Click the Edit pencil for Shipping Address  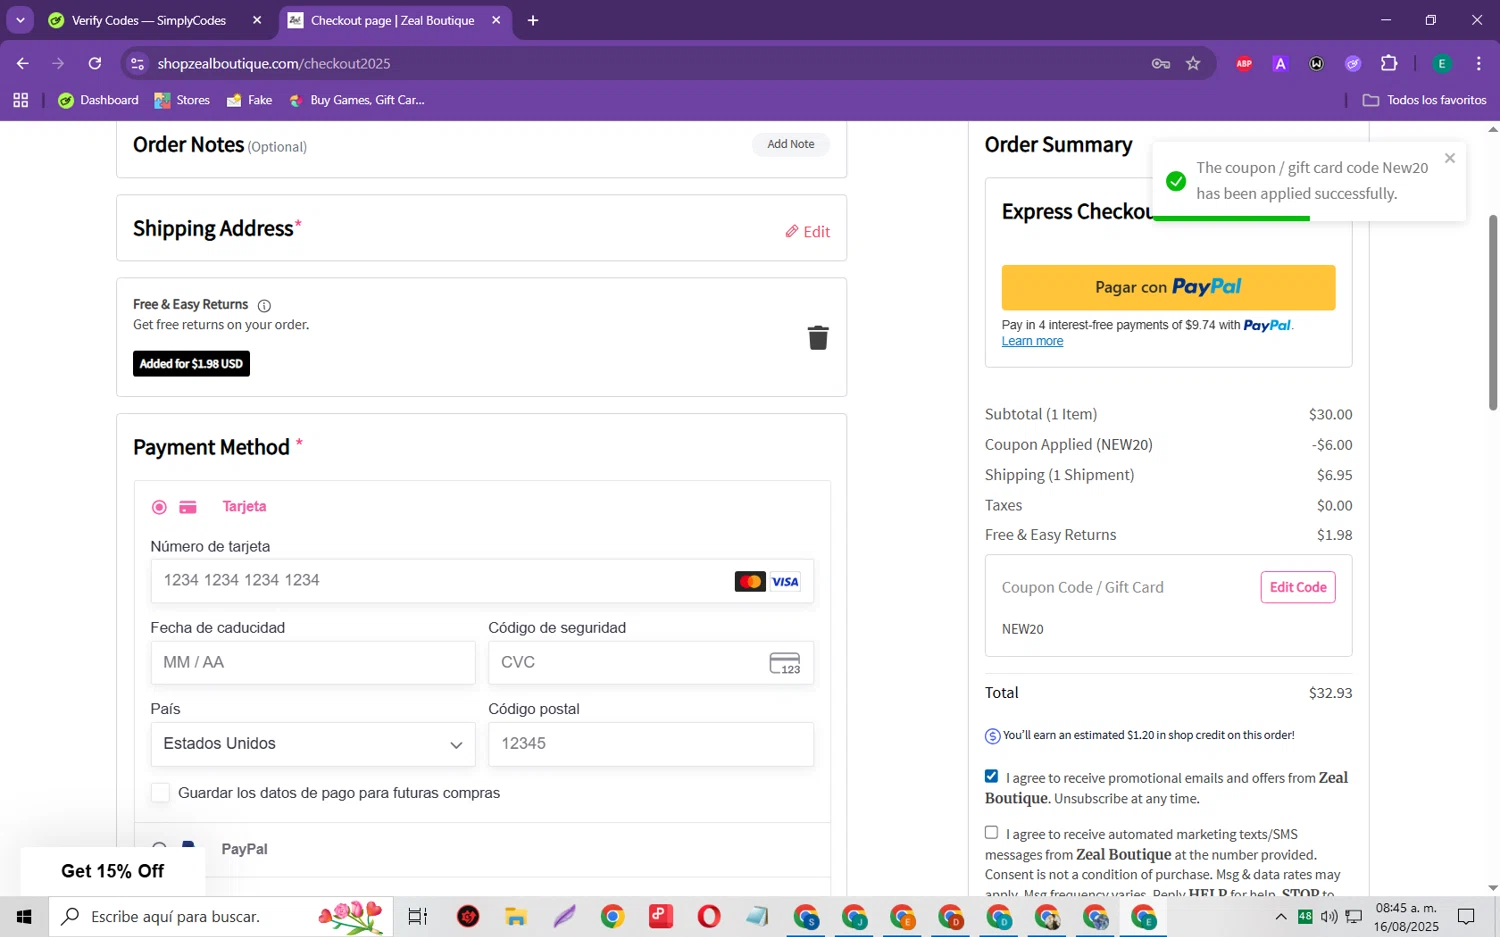point(807,232)
